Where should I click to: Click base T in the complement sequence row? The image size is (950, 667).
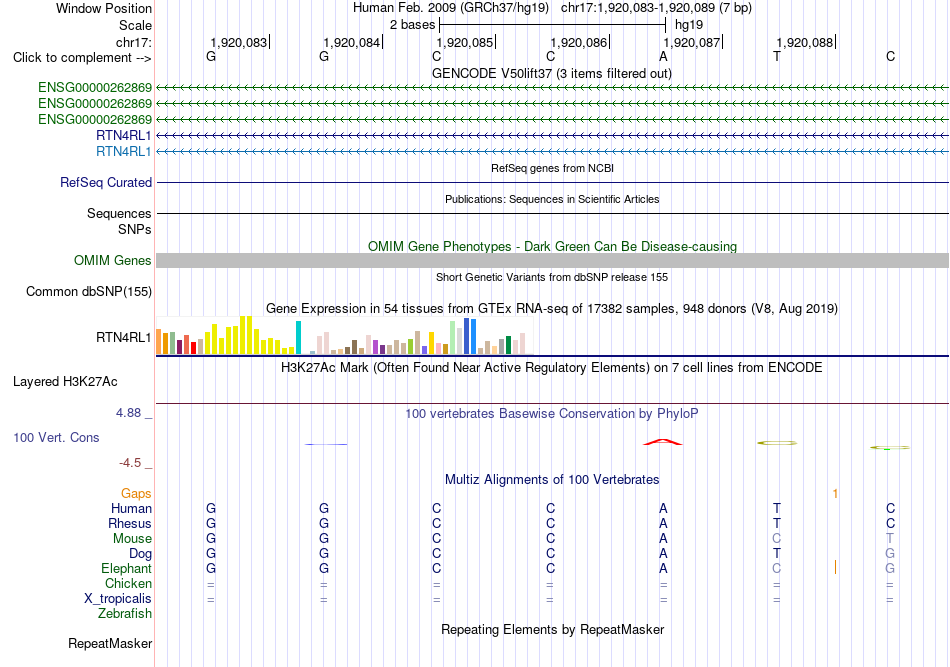point(777,56)
